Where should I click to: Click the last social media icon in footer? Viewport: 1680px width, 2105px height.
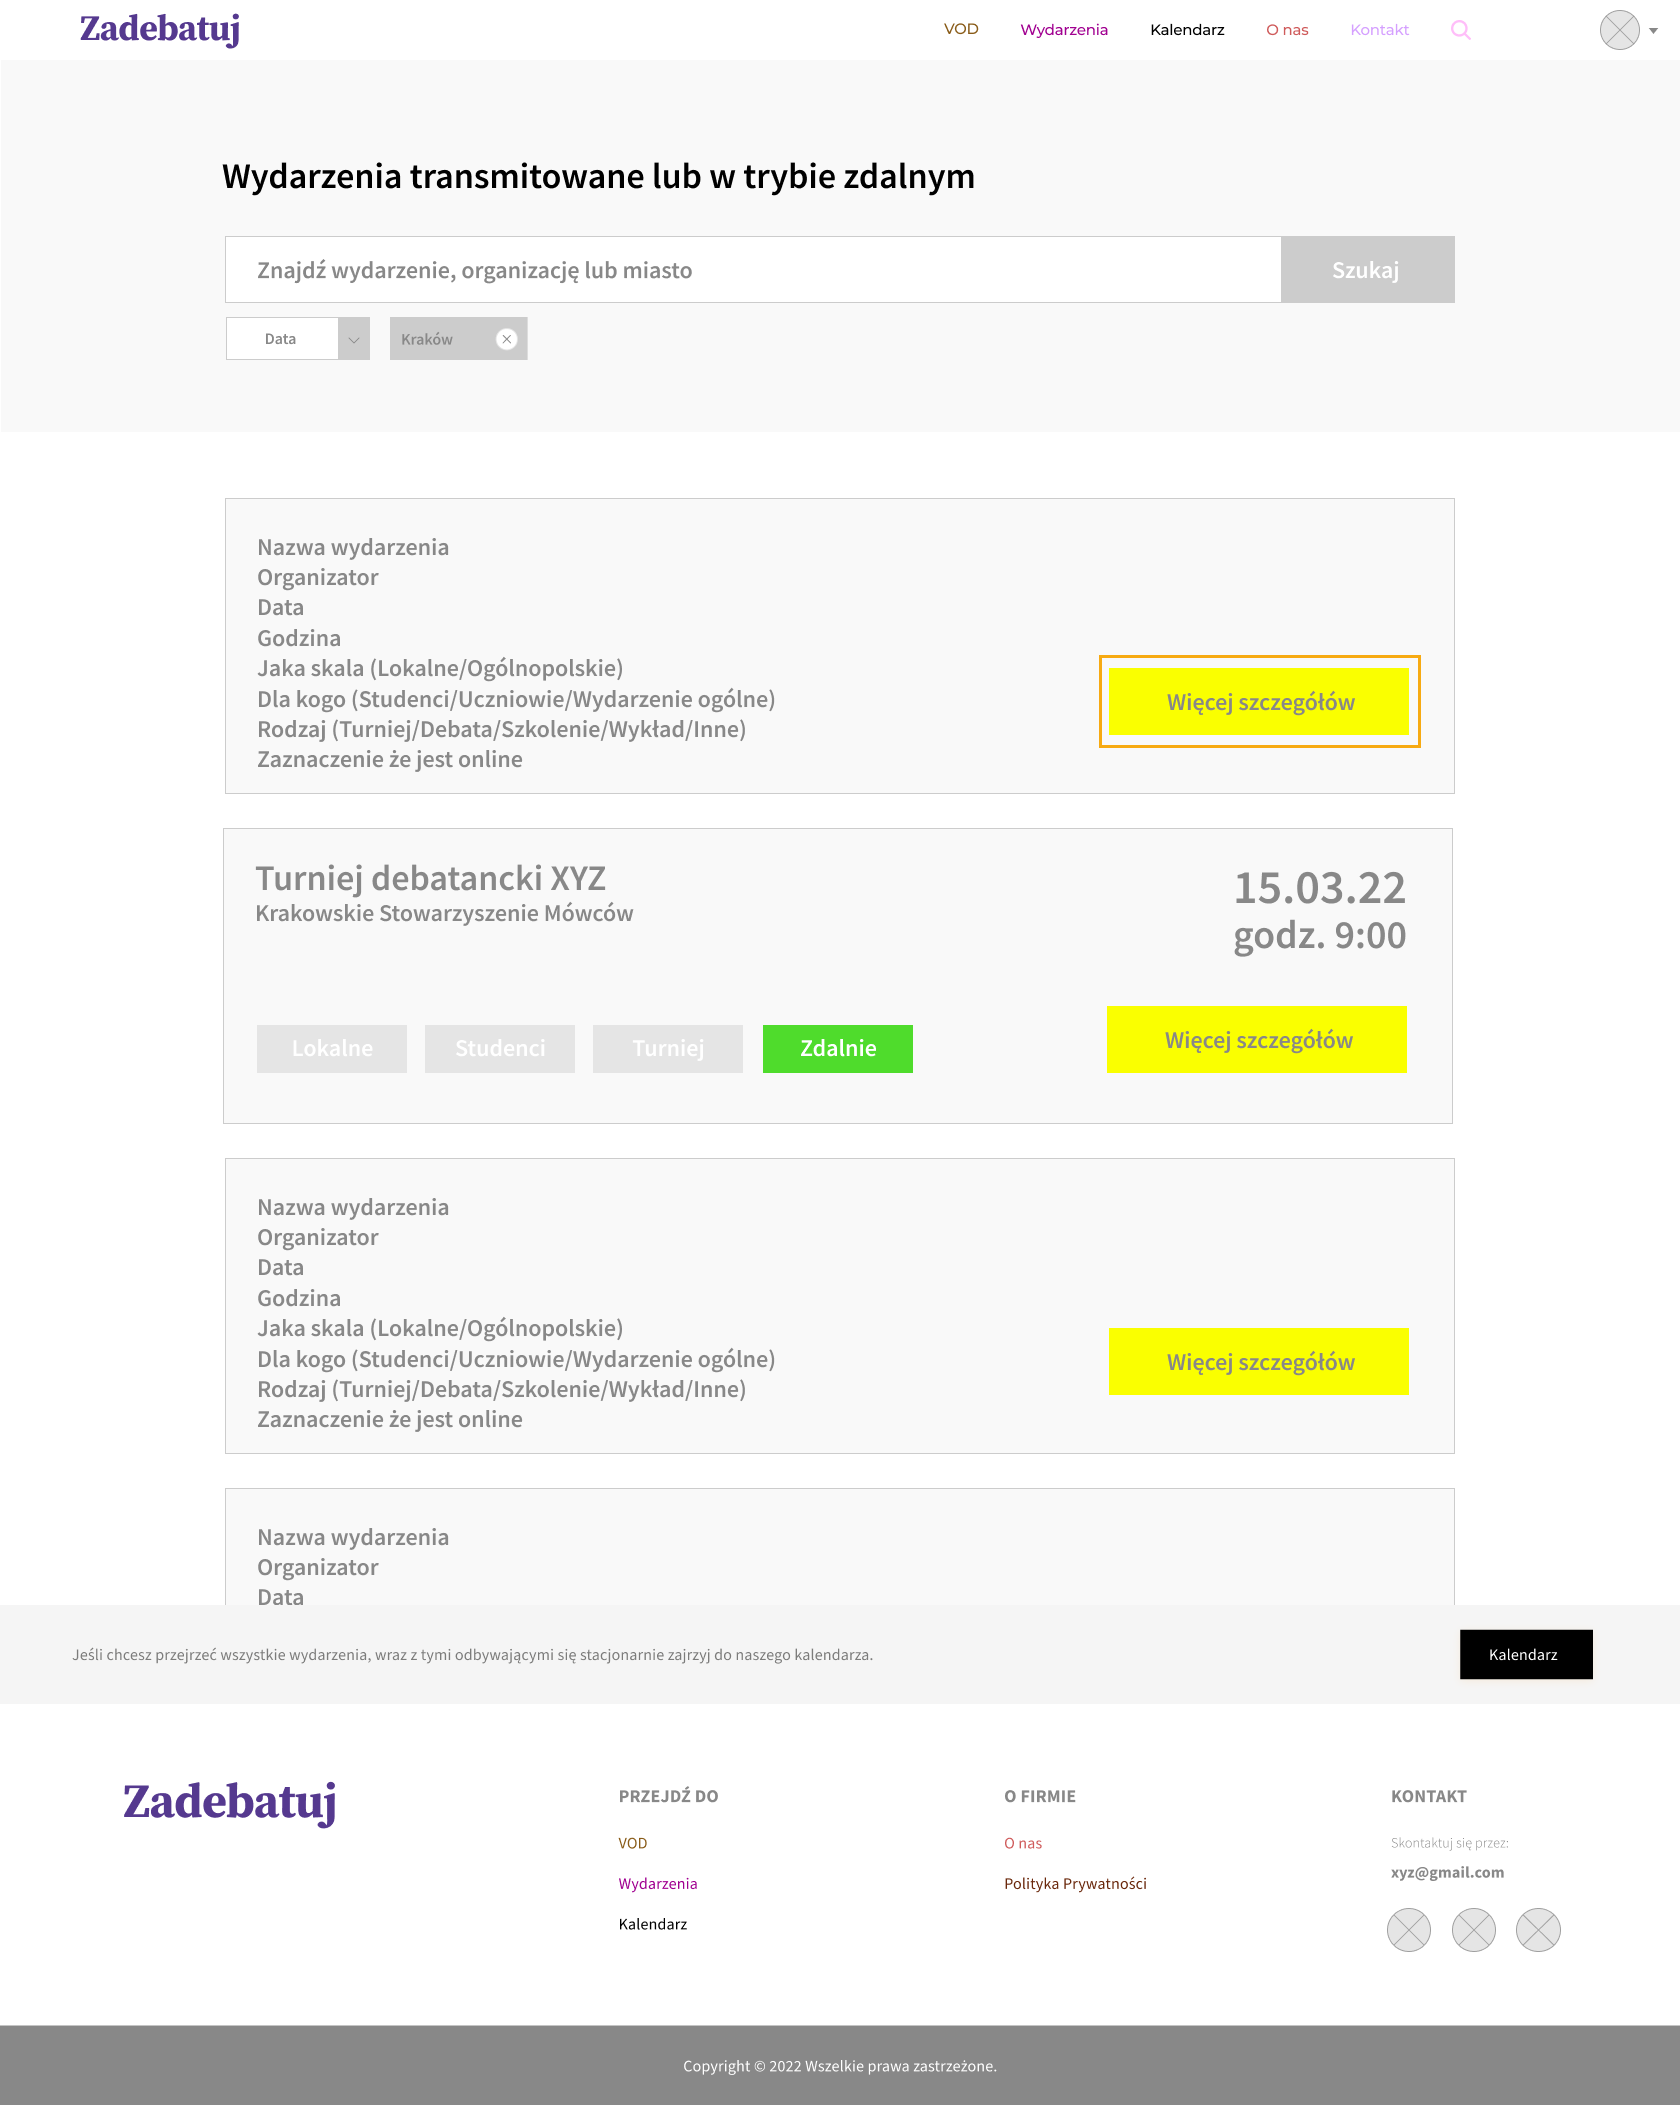[1538, 1930]
